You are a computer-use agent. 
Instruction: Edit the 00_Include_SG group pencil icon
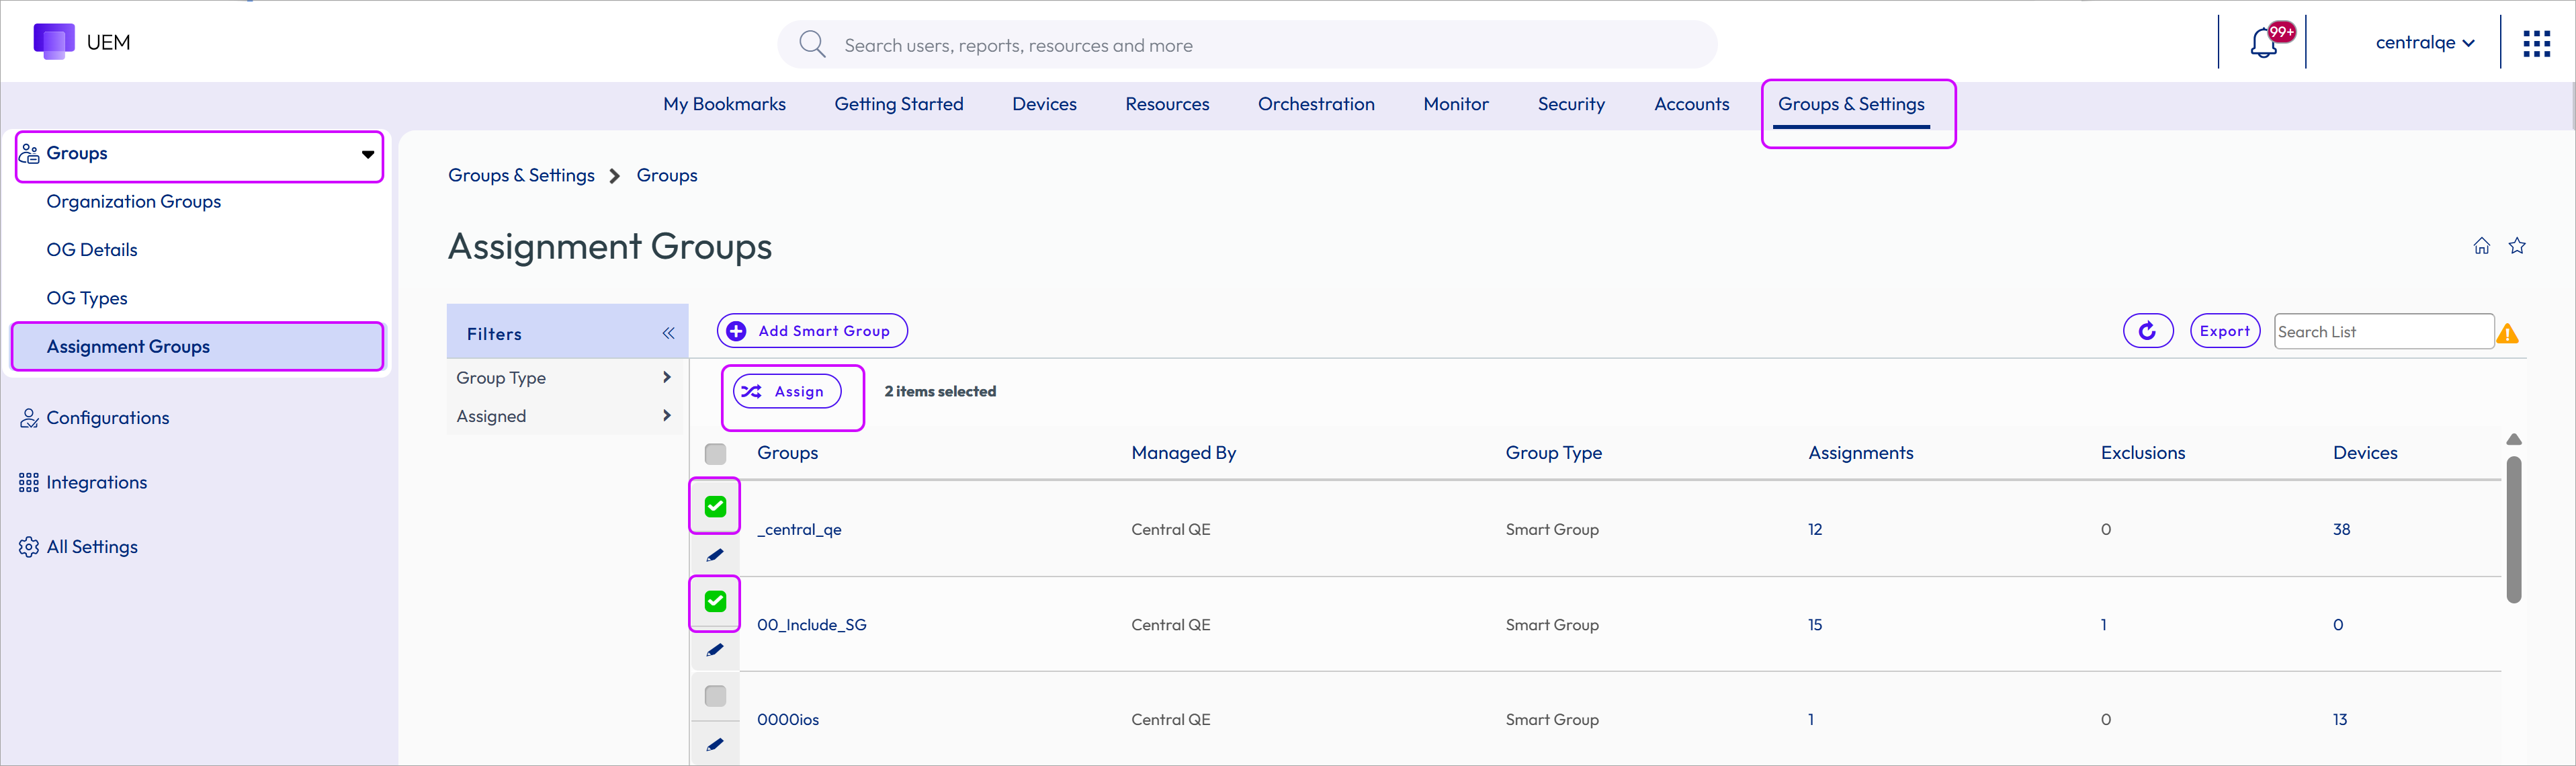(x=715, y=650)
